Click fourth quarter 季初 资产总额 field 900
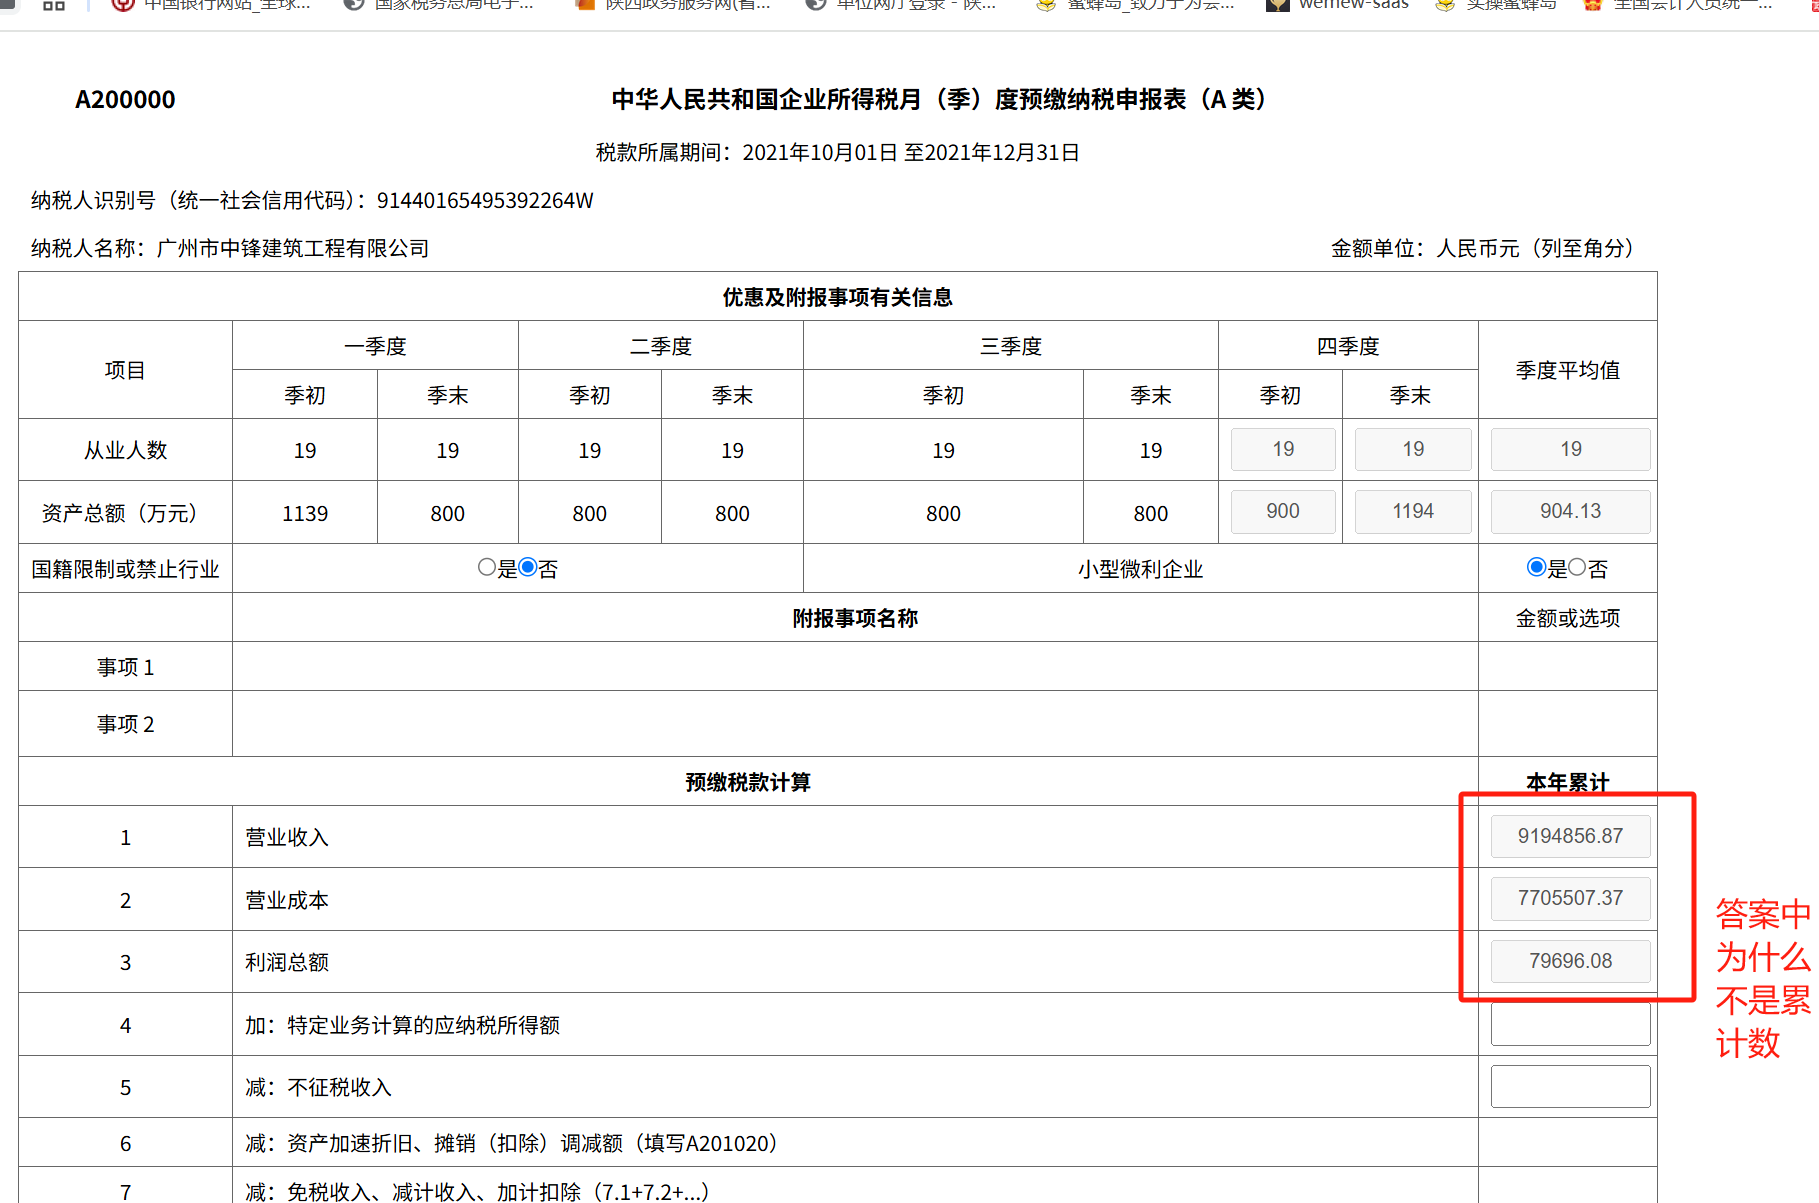Screen dimensions: 1819x1203 coord(1283,511)
